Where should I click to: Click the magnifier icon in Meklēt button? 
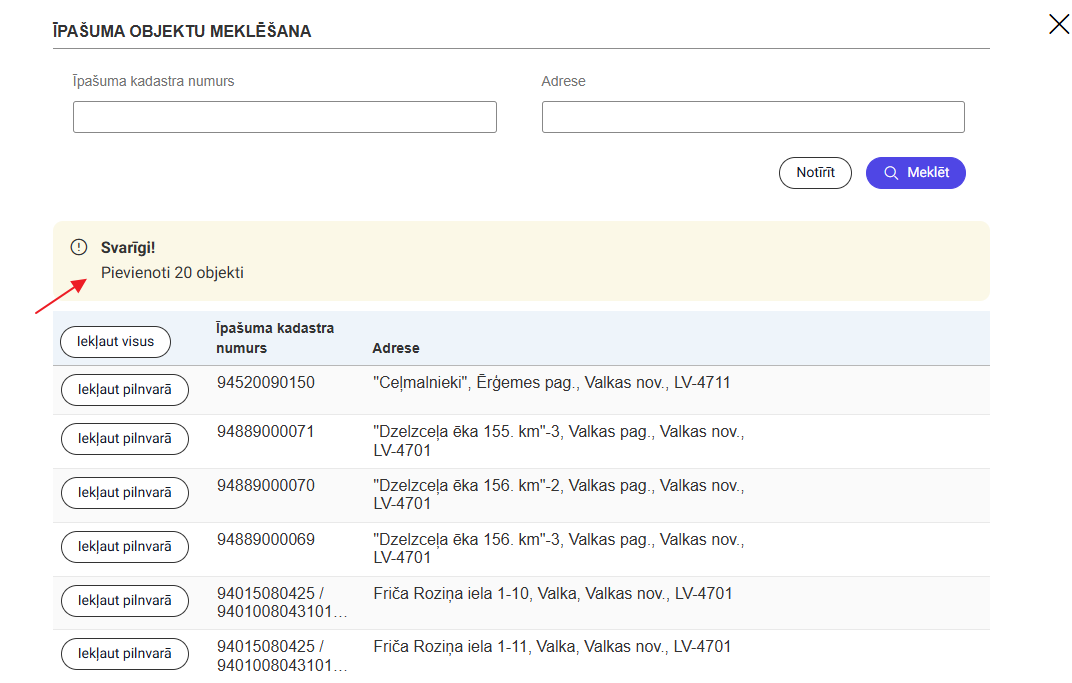tap(891, 173)
